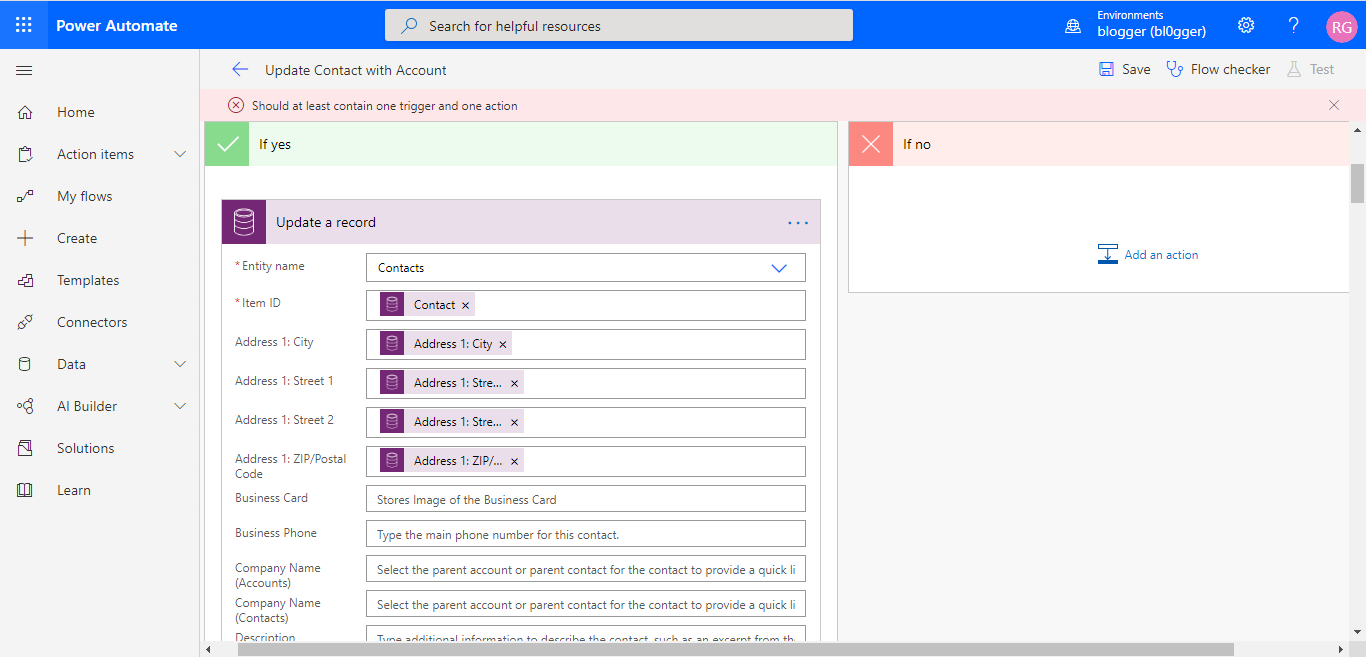Open the Help question mark
Image resolution: width=1366 pixels, height=657 pixels.
tap(1293, 25)
